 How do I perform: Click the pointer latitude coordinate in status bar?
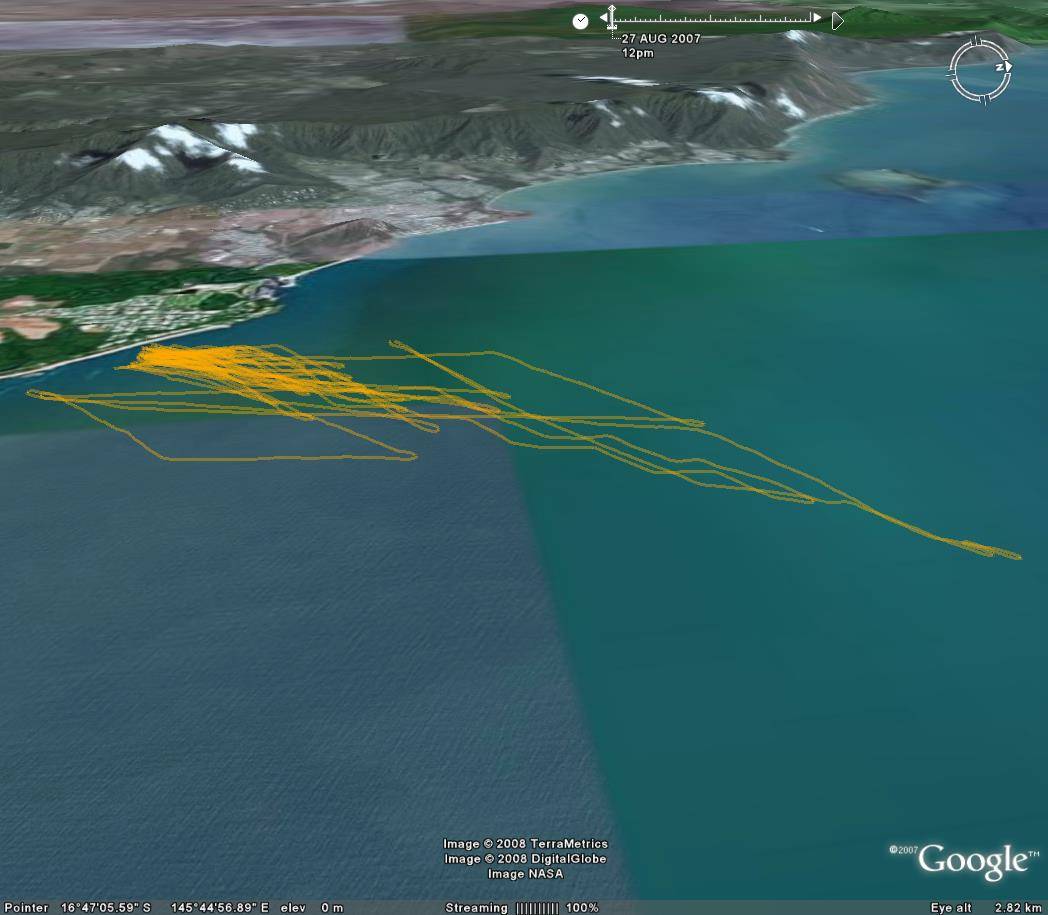click(106, 908)
